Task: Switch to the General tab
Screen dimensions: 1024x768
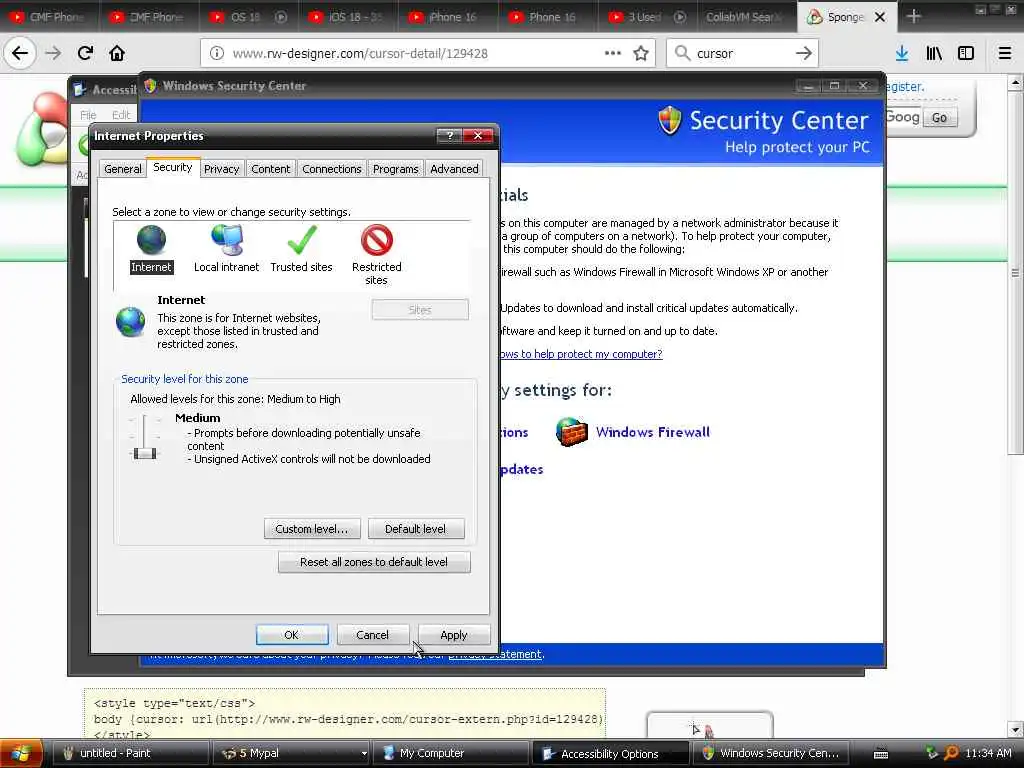Action: [x=123, y=168]
